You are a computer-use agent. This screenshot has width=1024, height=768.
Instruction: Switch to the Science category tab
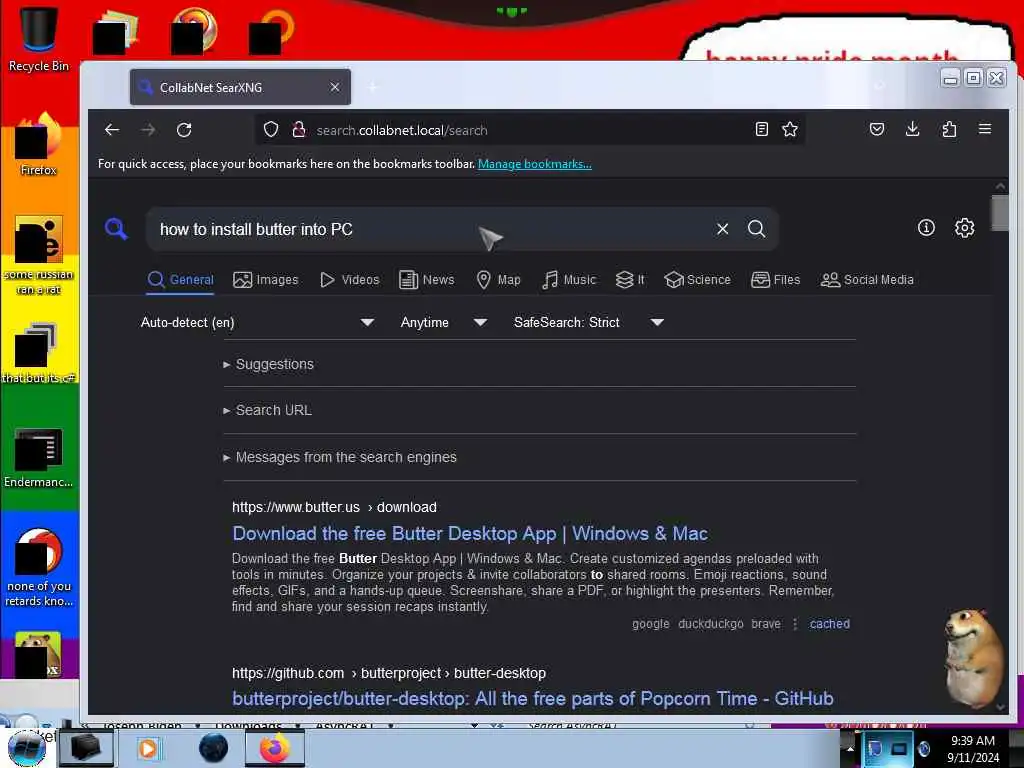click(x=697, y=280)
